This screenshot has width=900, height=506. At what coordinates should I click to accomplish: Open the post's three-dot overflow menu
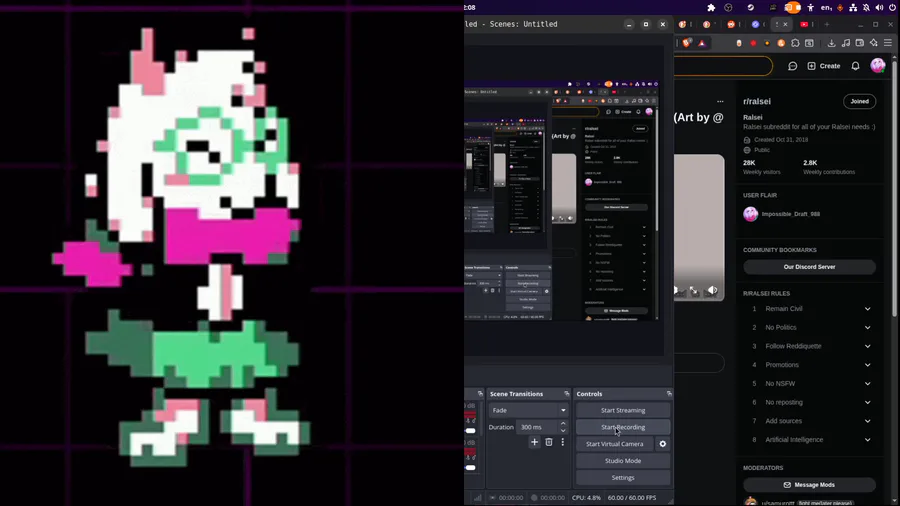click(x=720, y=102)
